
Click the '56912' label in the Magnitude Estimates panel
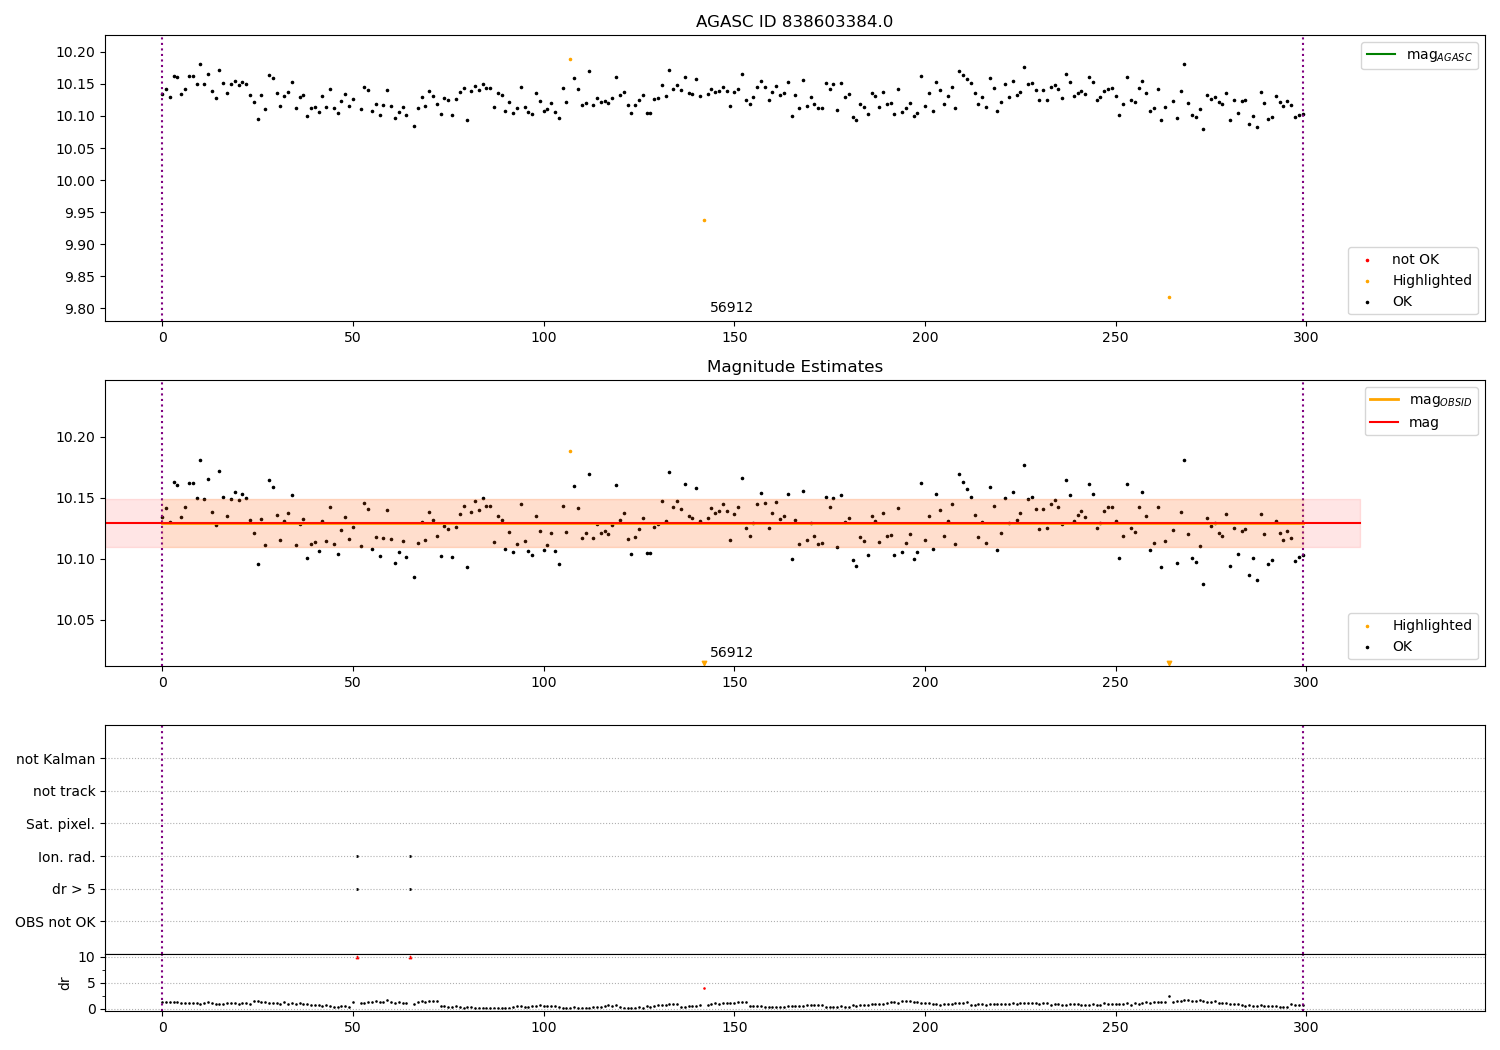731,653
